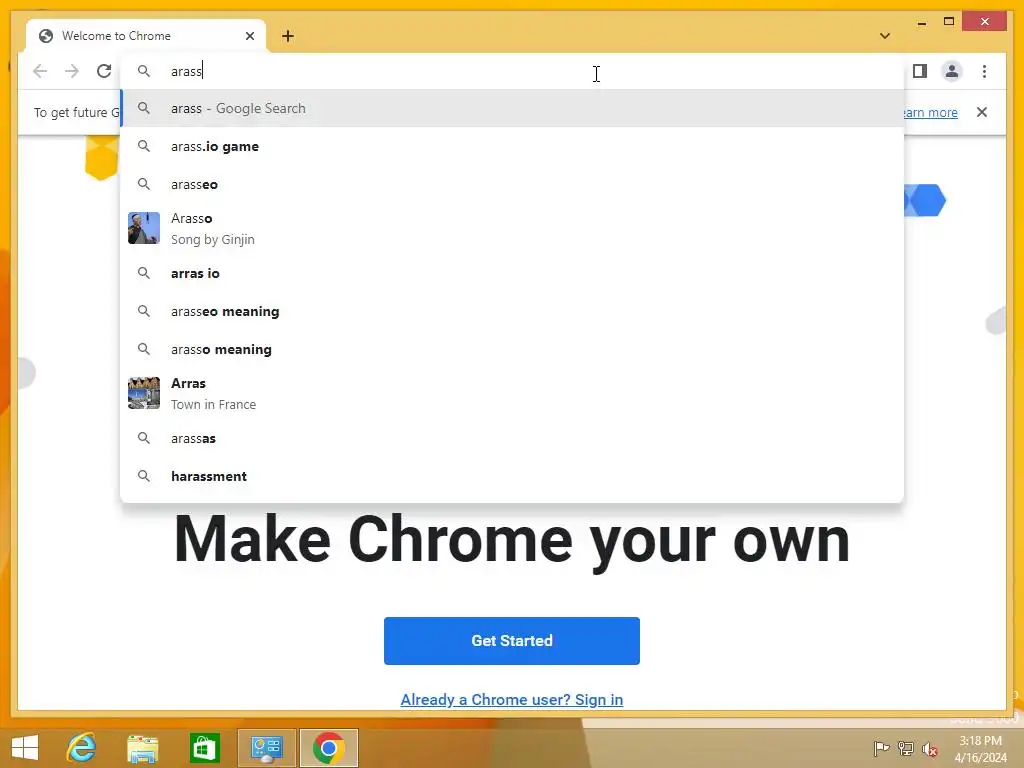The width and height of the screenshot is (1024, 768).
Task: Select the 'arras io' suggestion
Action: click(x=512, y=273)
